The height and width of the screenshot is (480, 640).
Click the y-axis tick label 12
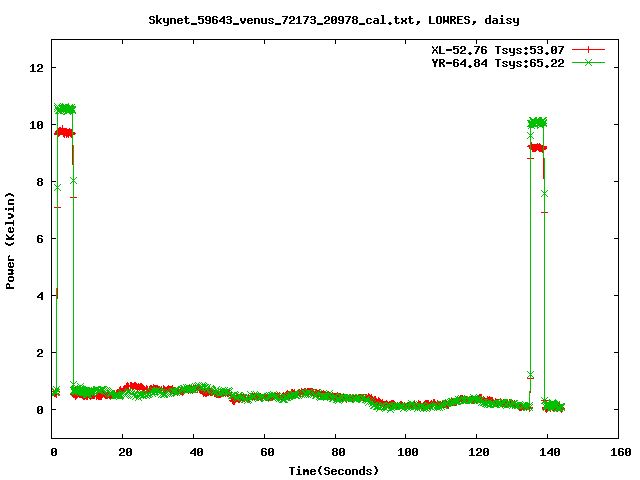[36, 68]
